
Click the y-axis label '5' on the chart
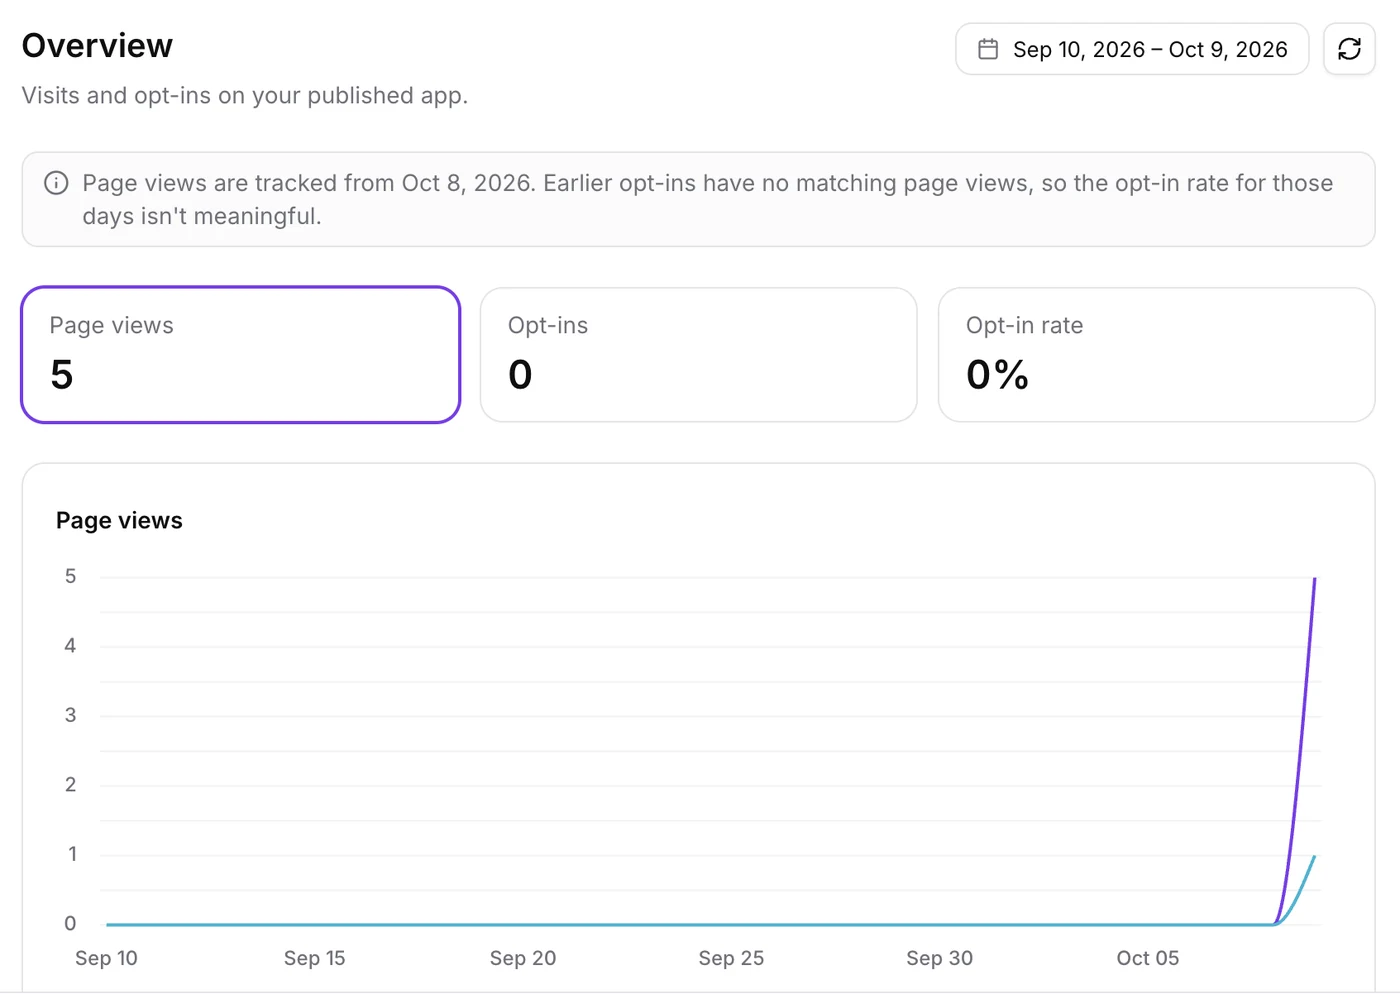[70, 577]
